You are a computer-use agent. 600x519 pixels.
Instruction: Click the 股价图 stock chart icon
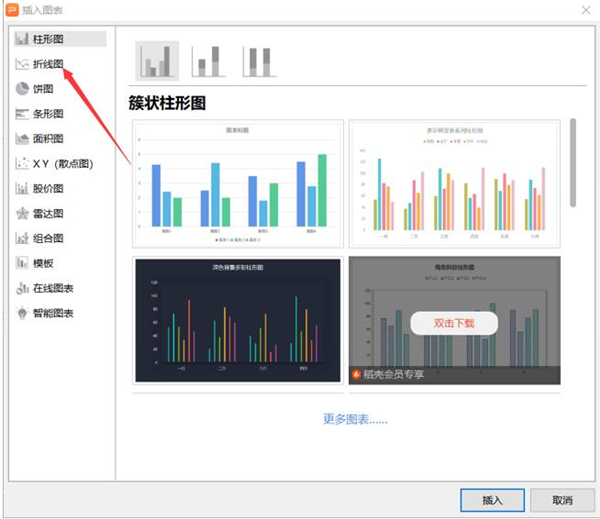[22, 188]
